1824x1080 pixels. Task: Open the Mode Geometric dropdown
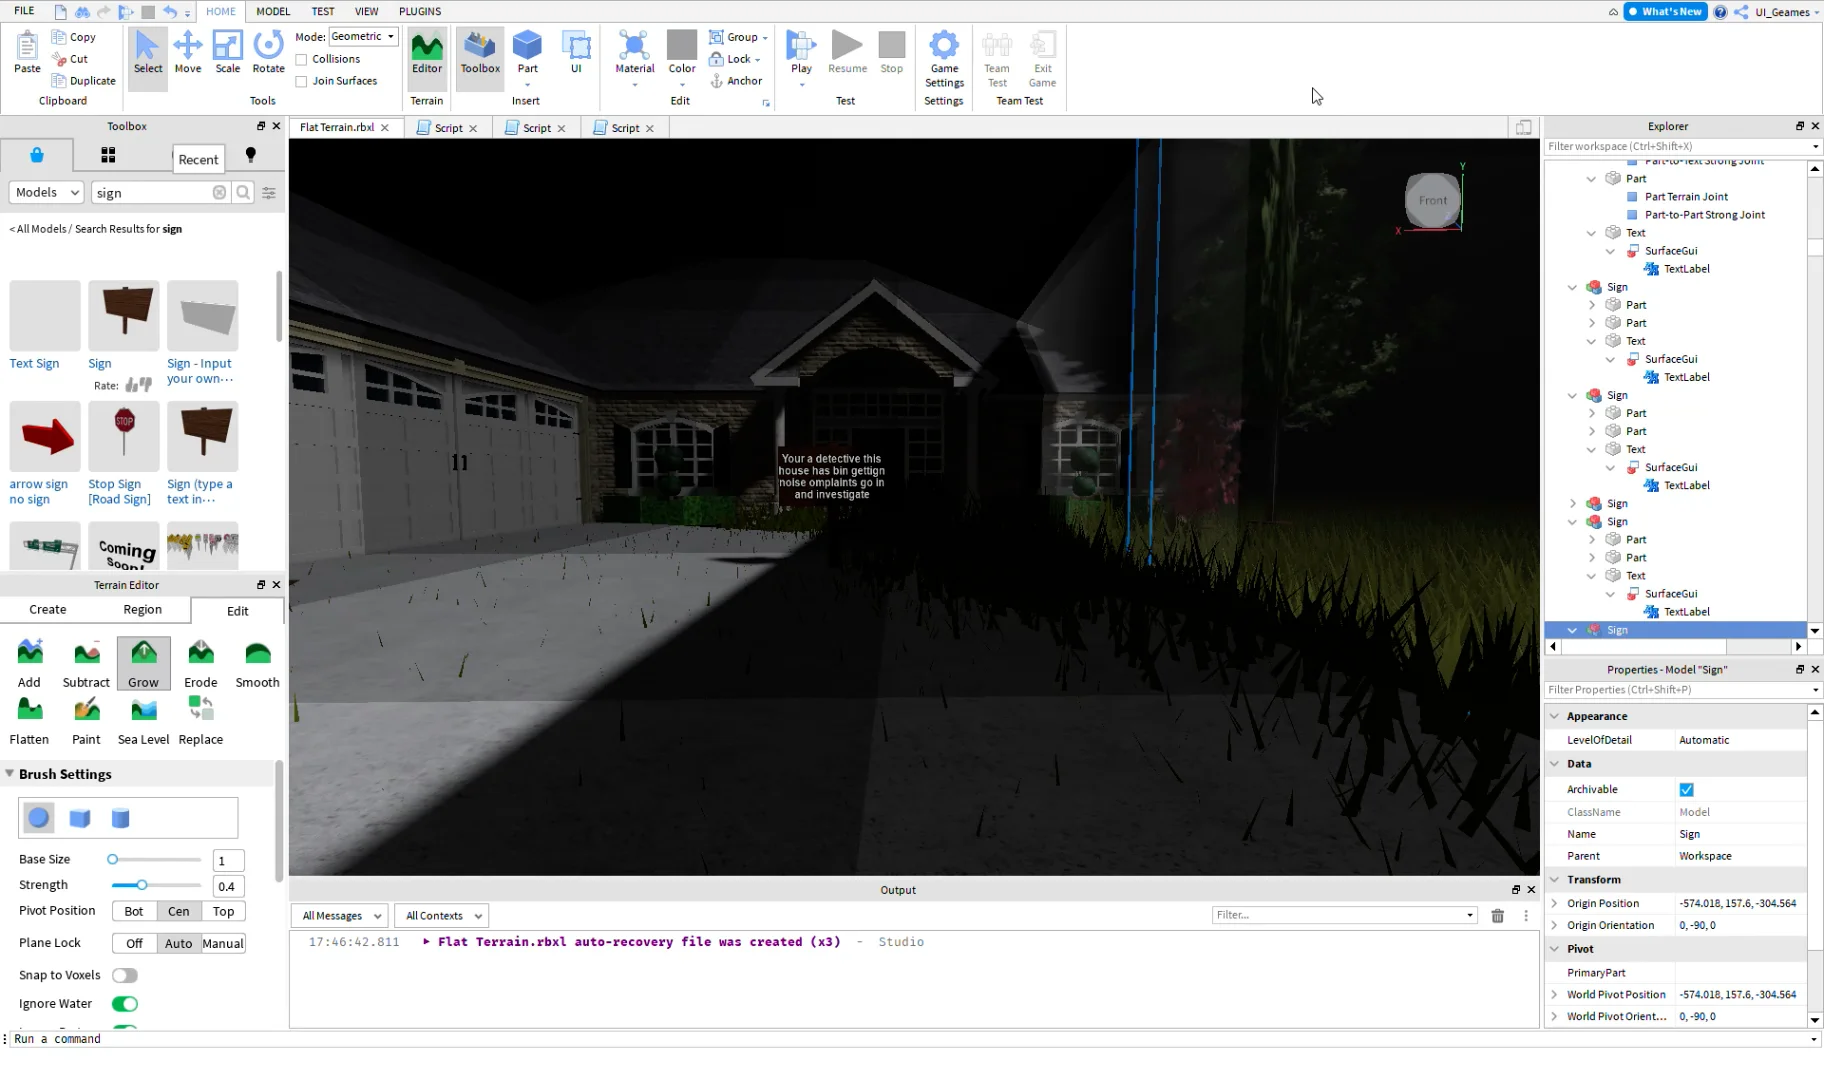tap(363, 36)
